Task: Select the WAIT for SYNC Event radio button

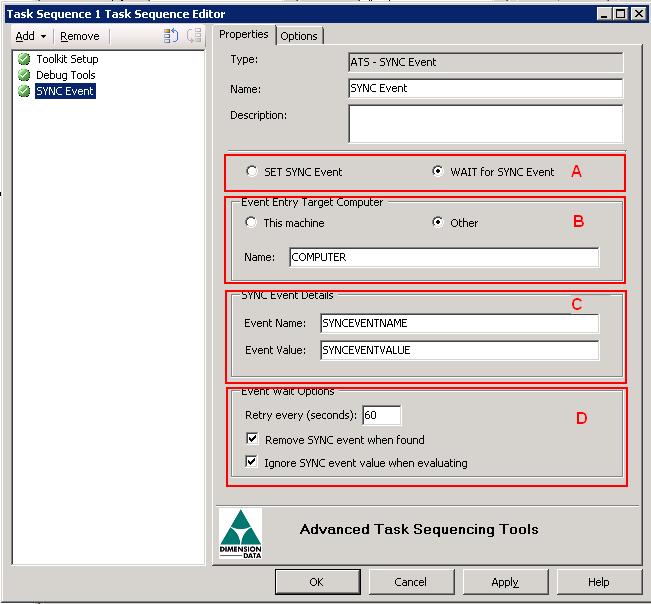Action: 438,171
